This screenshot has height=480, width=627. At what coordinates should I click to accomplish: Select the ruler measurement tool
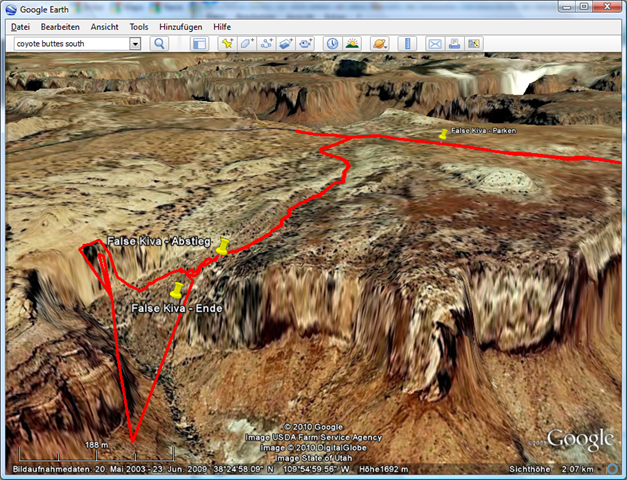(x=407, y=44)
